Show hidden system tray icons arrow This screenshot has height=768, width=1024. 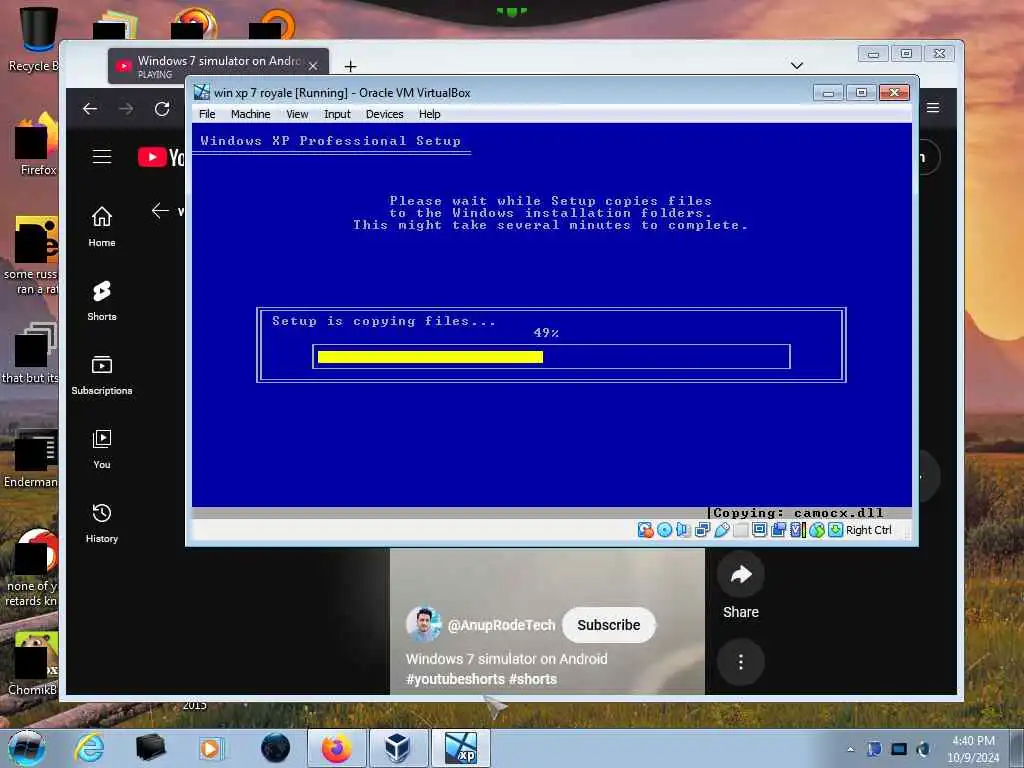click(850, 749)
